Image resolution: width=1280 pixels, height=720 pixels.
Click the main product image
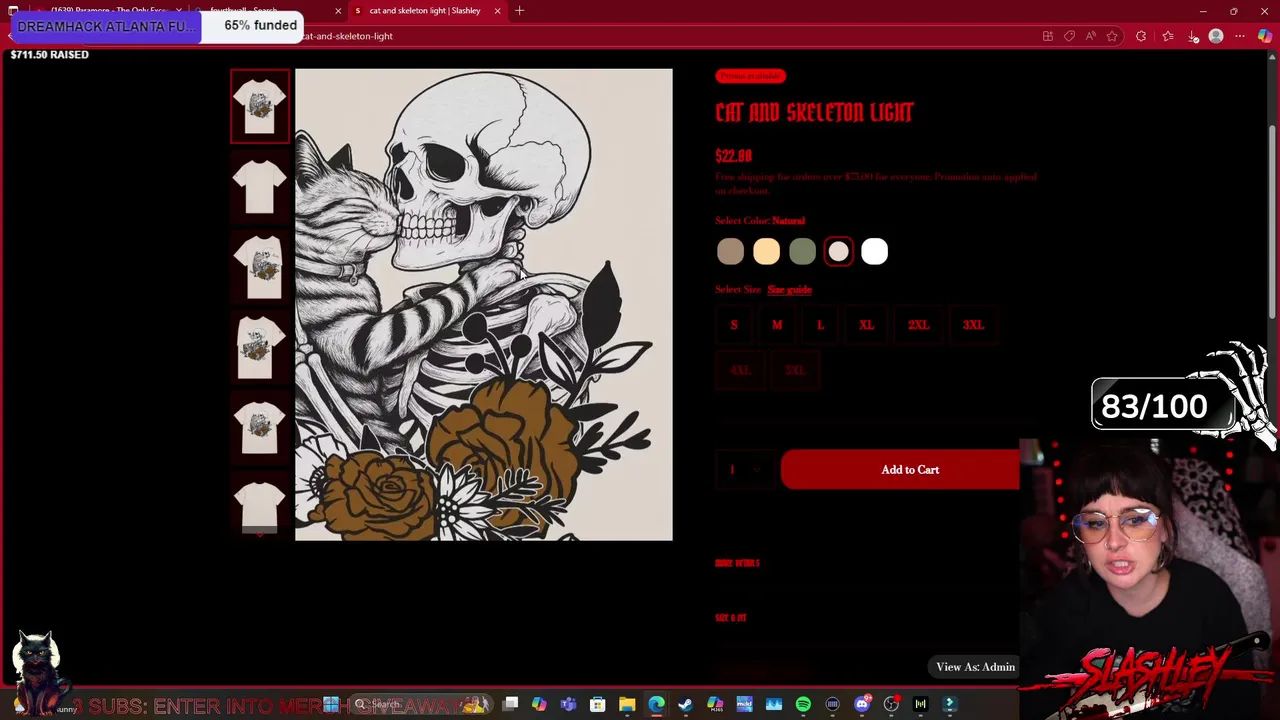coord(484,304)
